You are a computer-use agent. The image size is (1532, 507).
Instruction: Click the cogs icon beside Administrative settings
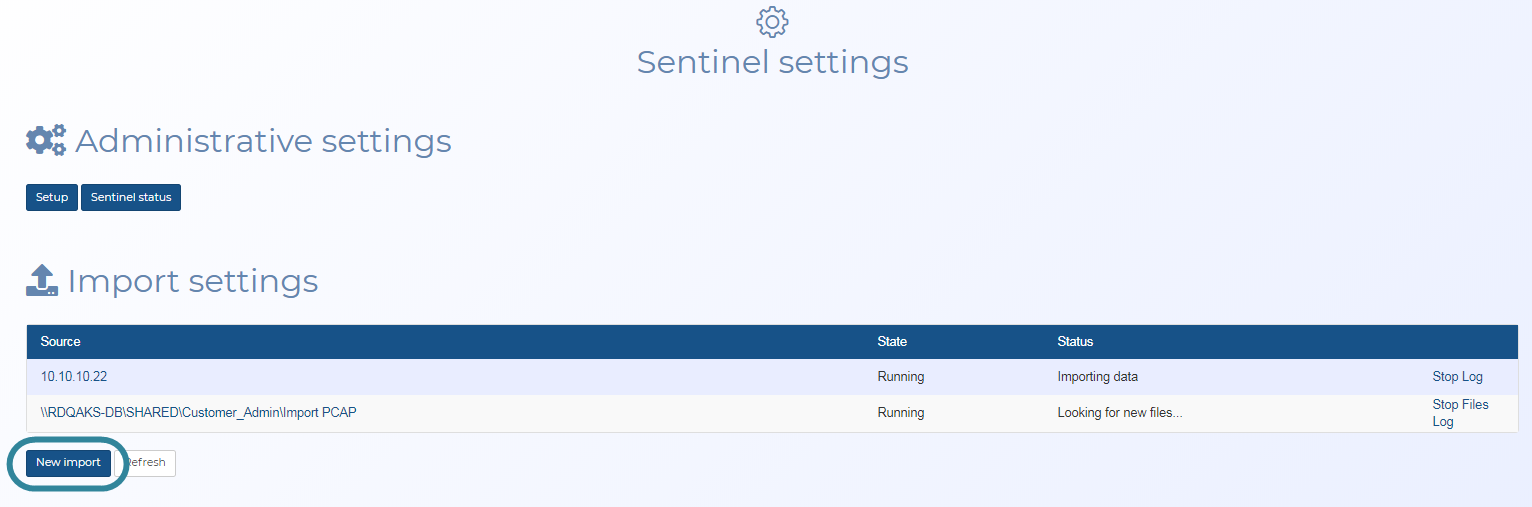point(46,141)
